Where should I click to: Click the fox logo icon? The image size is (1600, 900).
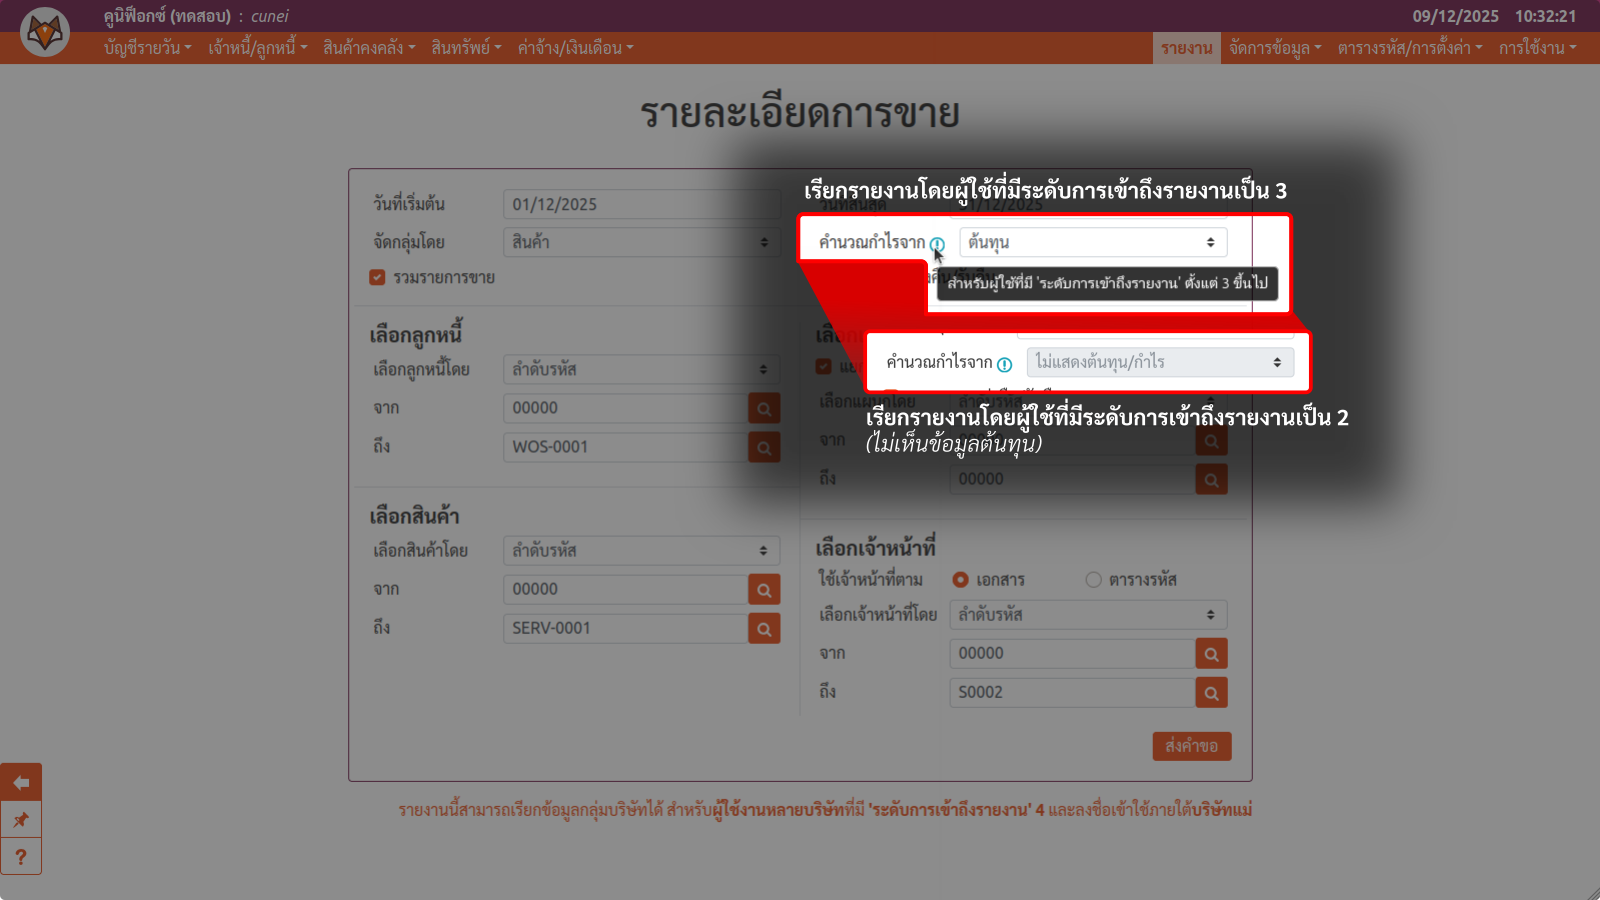pyautogui.click(x=45, y=32)
